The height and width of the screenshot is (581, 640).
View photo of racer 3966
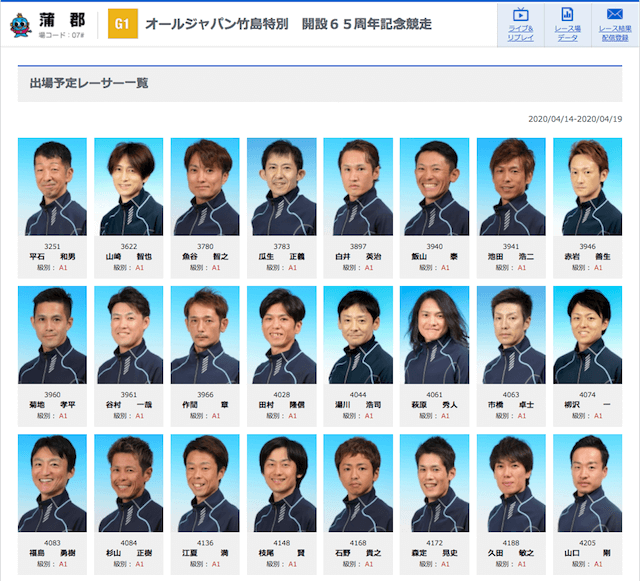coord(205,335)
